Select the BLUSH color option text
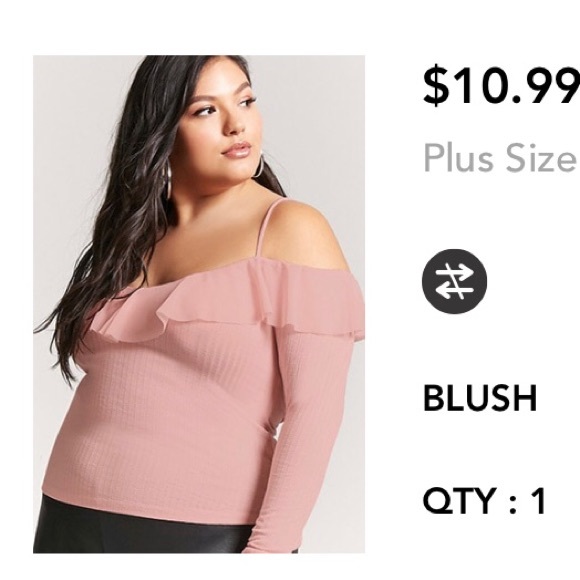The height and width of the screenshot is (580, 580). click(480, 398)
